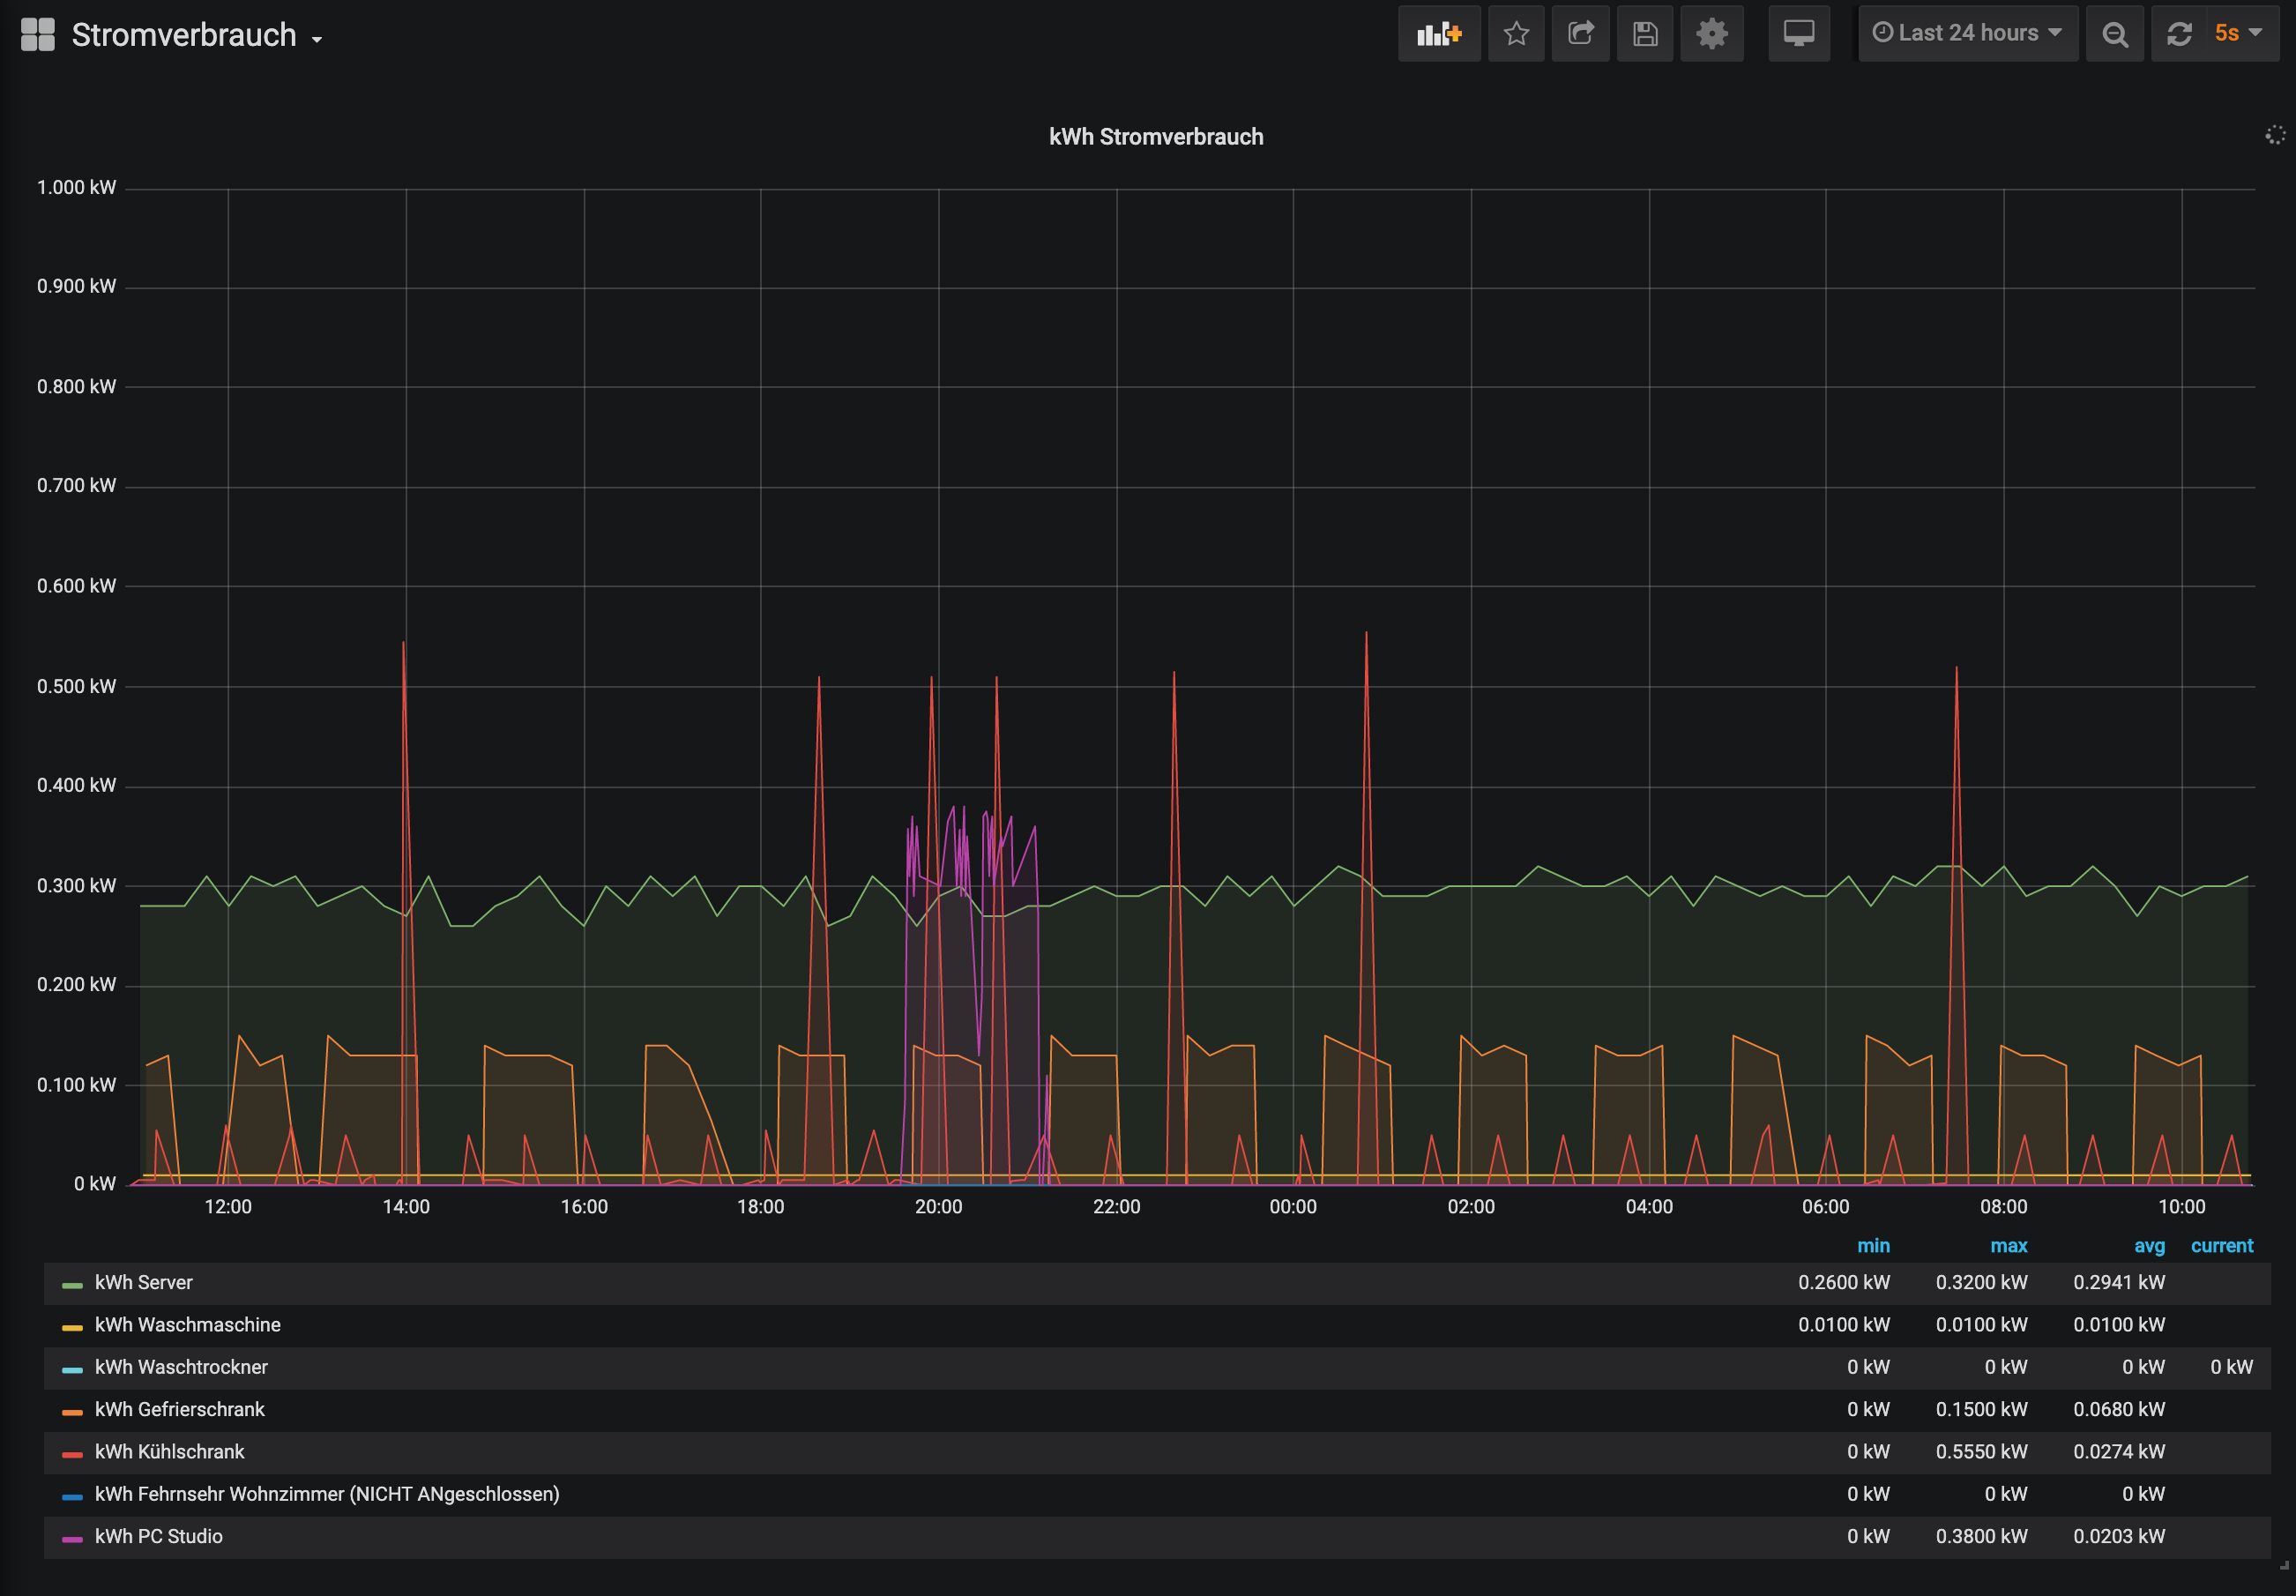Toggle kWh Server series in legend
2296x1596 pixels.
[x=143, y=1283]
